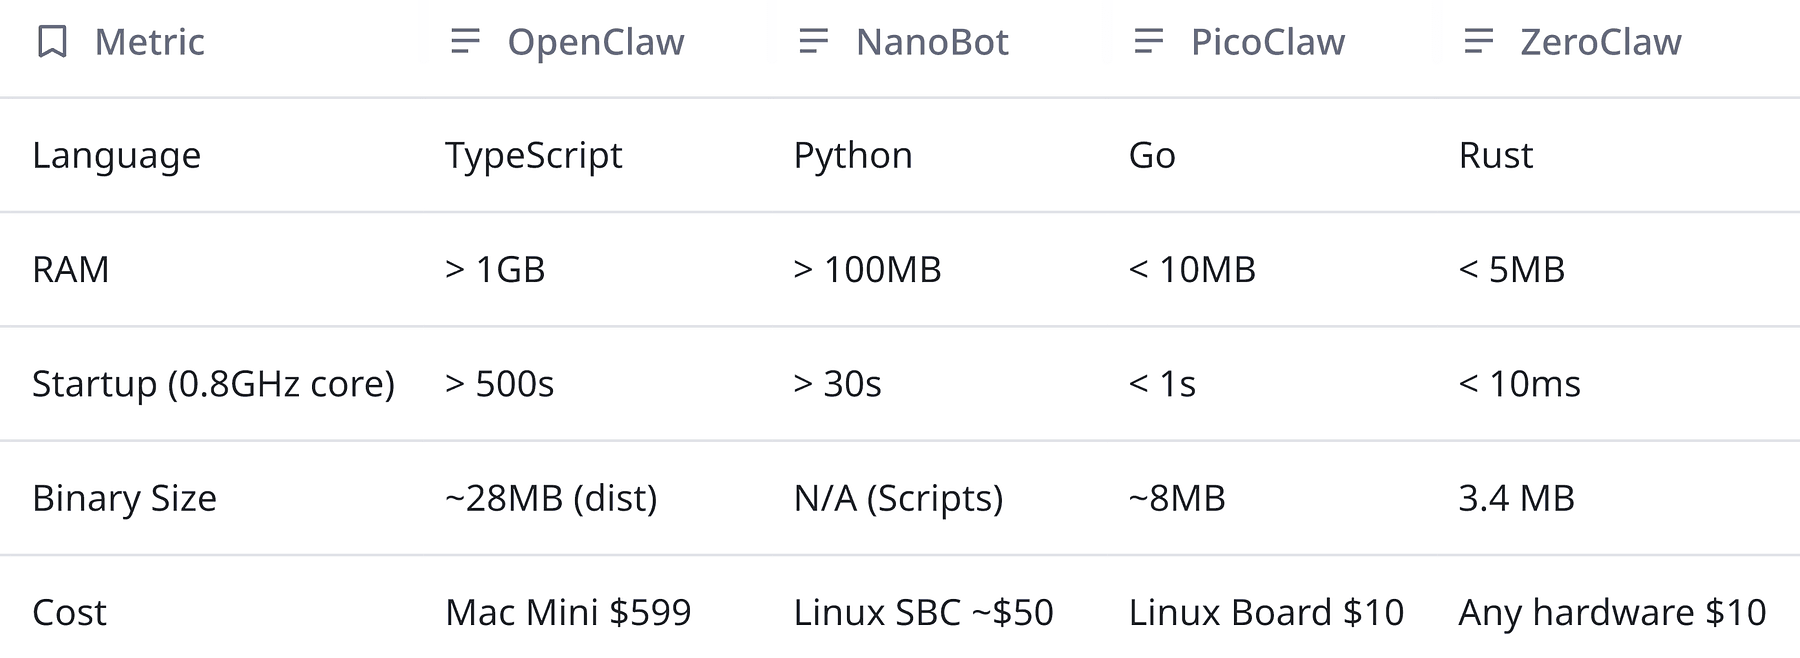This screenshot has height=658, width=1800.
Task: Click the Python cell under NanoBot
Action: pyautogui.click(x=852, y=156)
